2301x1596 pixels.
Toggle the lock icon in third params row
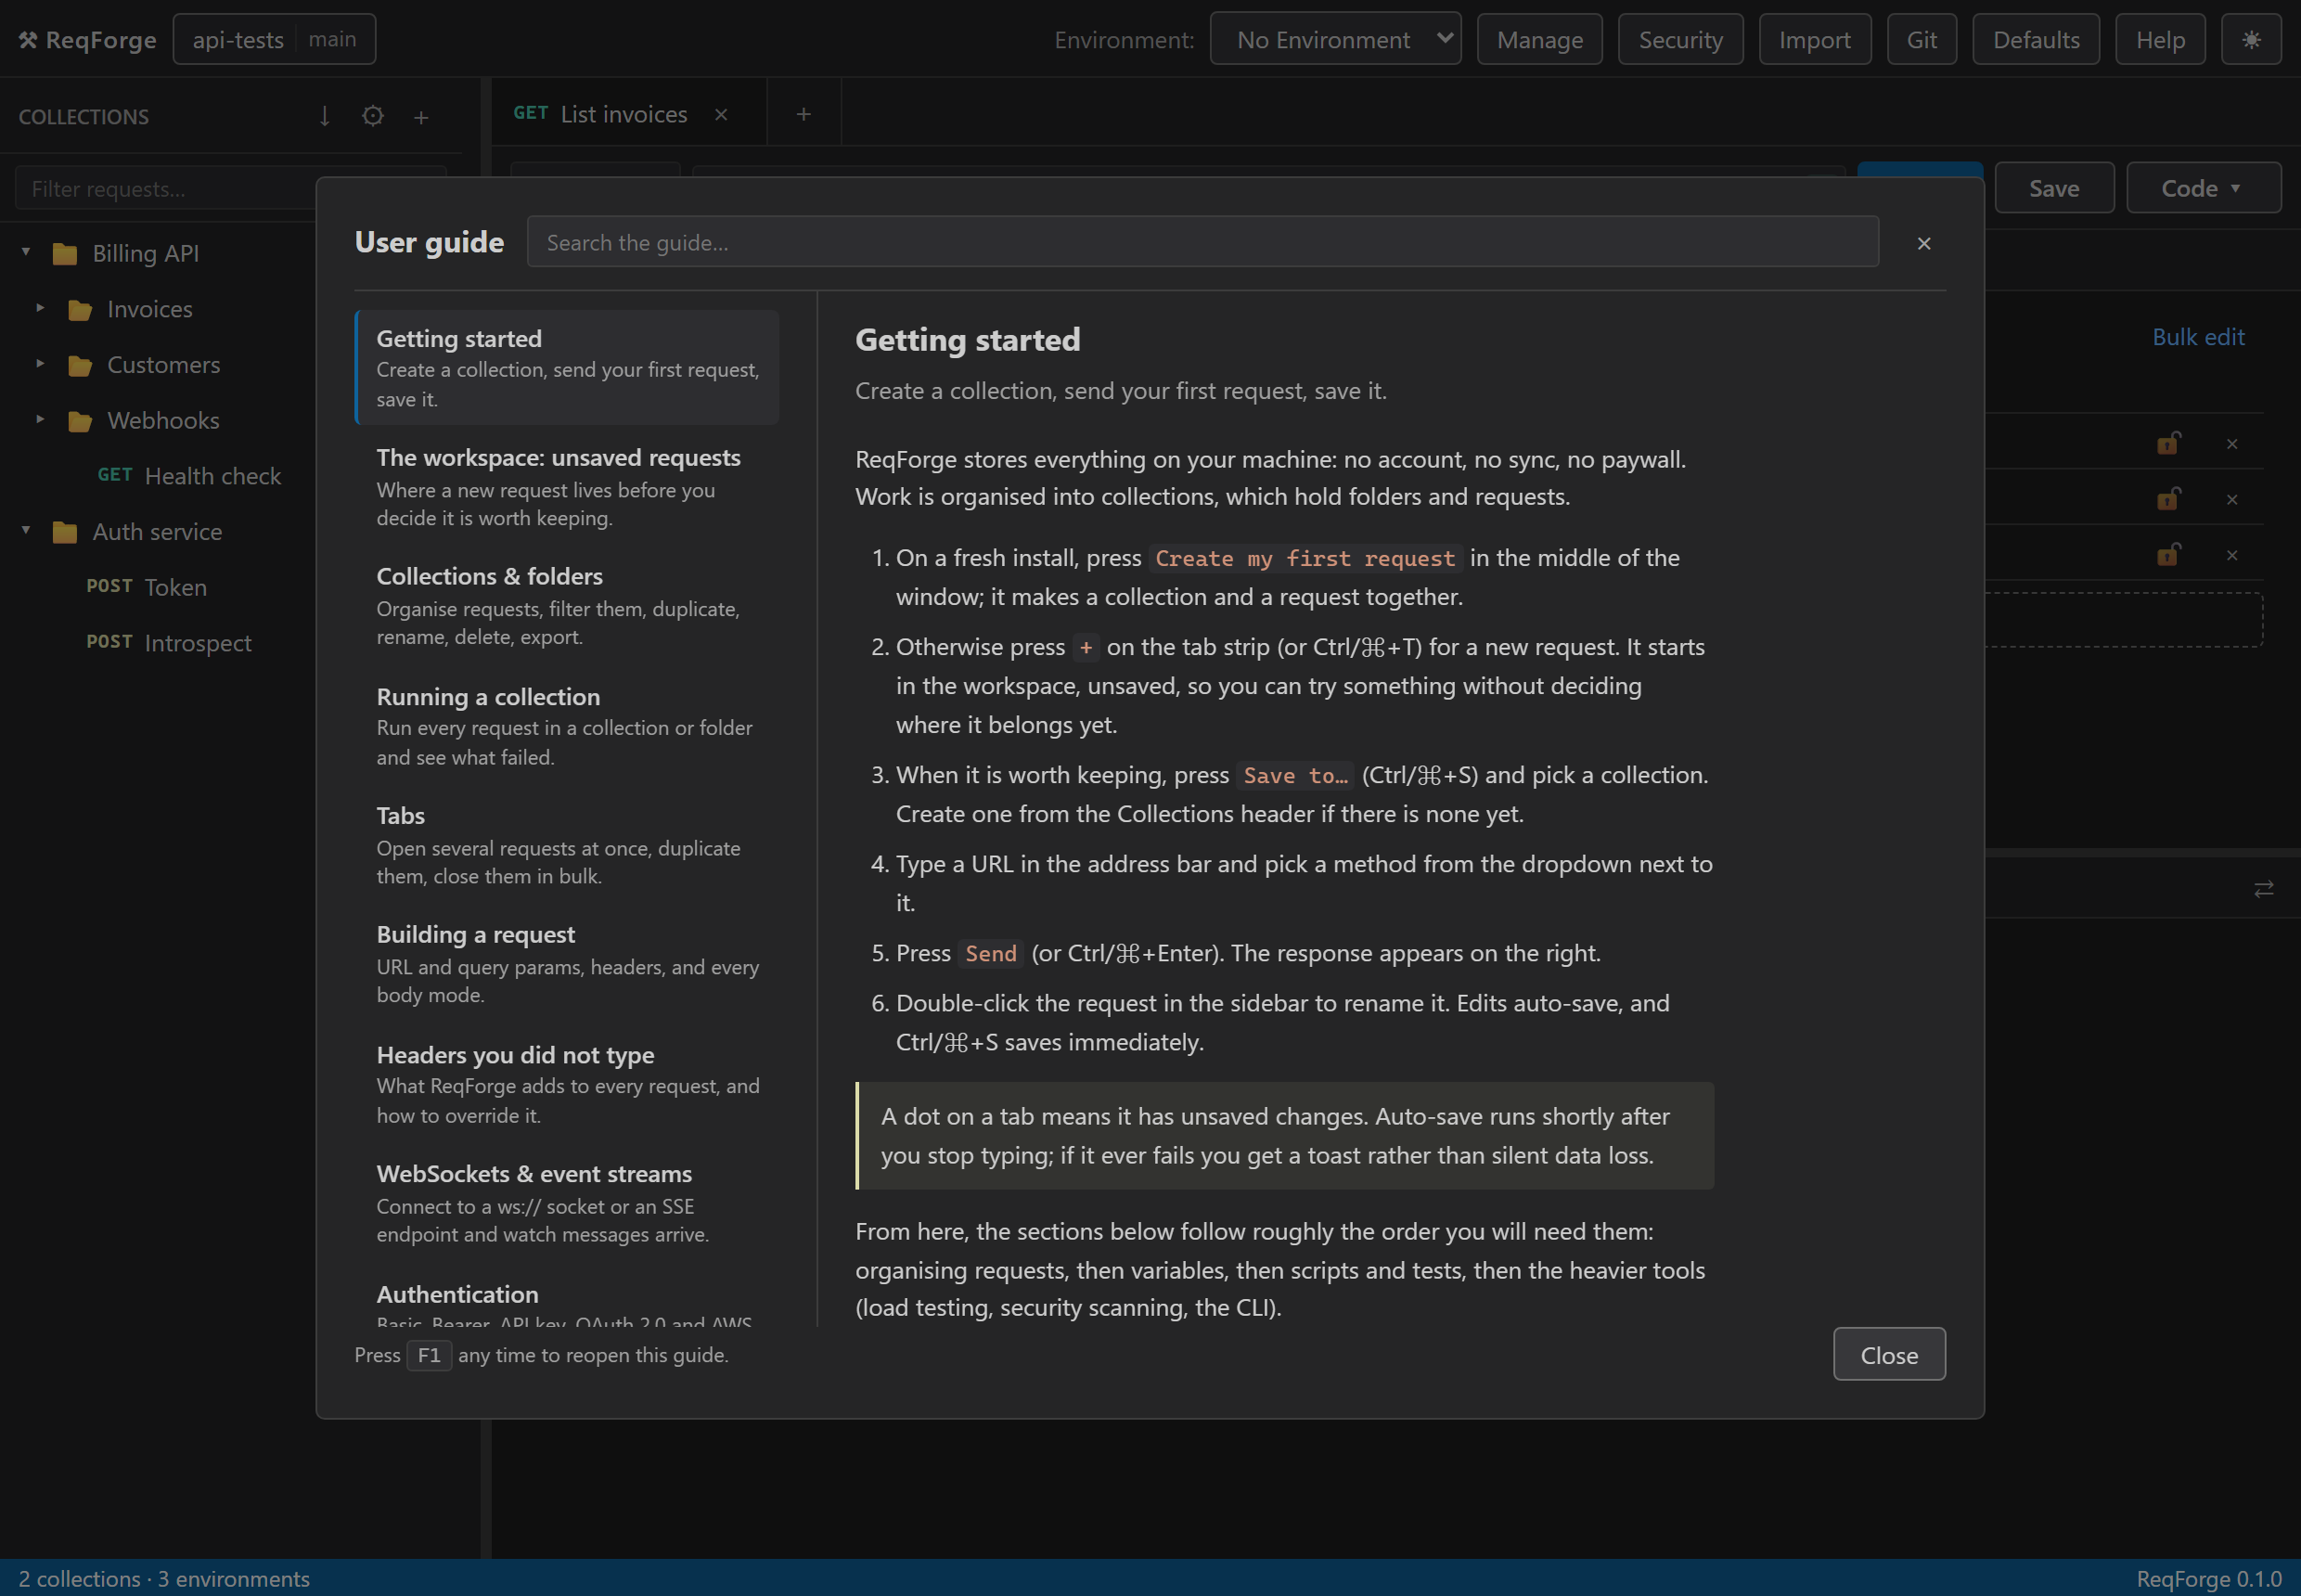2167,555
